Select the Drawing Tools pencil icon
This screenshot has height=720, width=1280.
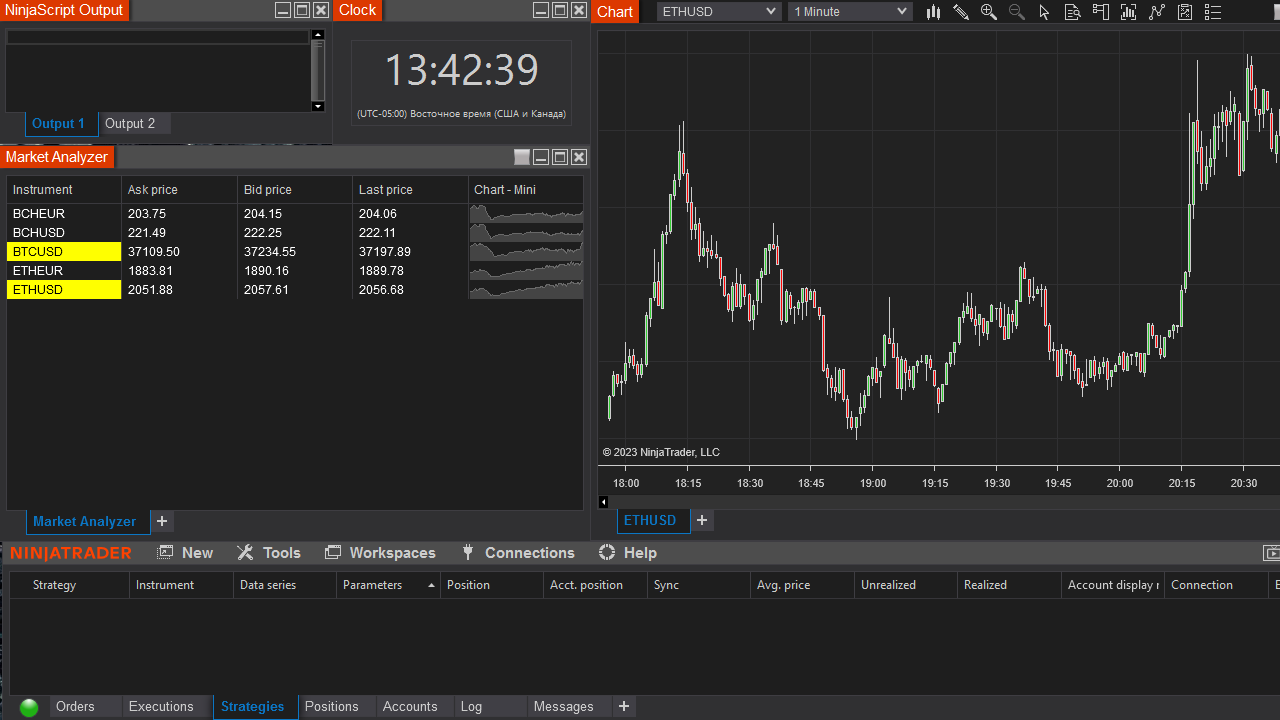pos(961,12)
